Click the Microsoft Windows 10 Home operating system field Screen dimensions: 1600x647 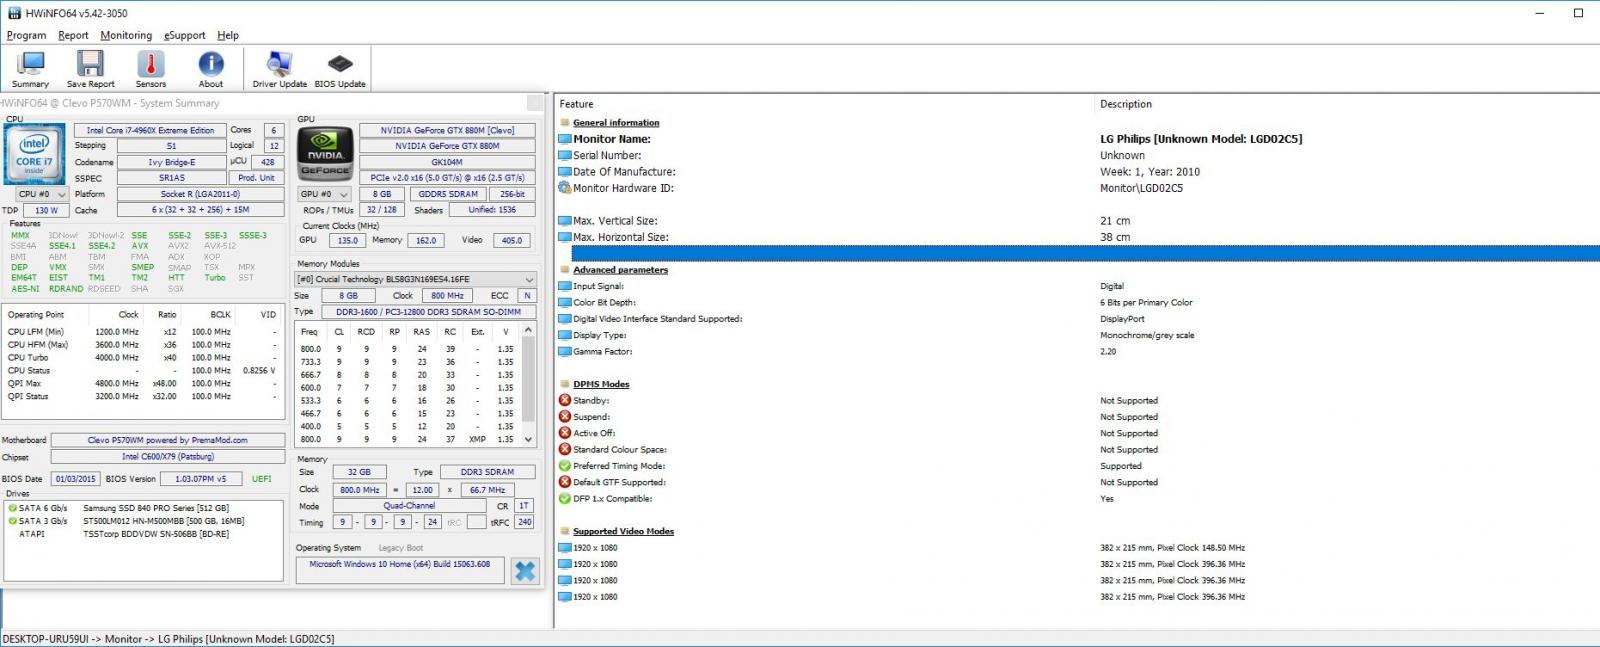click(x=400, y=570)
